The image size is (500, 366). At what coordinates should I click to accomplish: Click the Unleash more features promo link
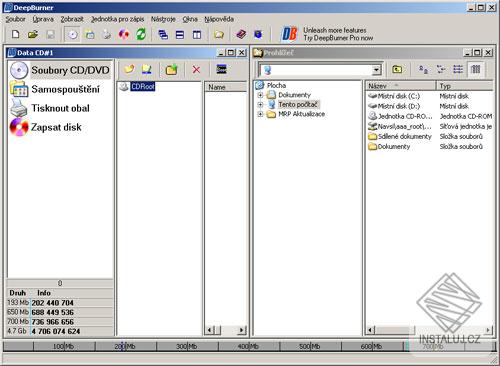coord(338,34)
